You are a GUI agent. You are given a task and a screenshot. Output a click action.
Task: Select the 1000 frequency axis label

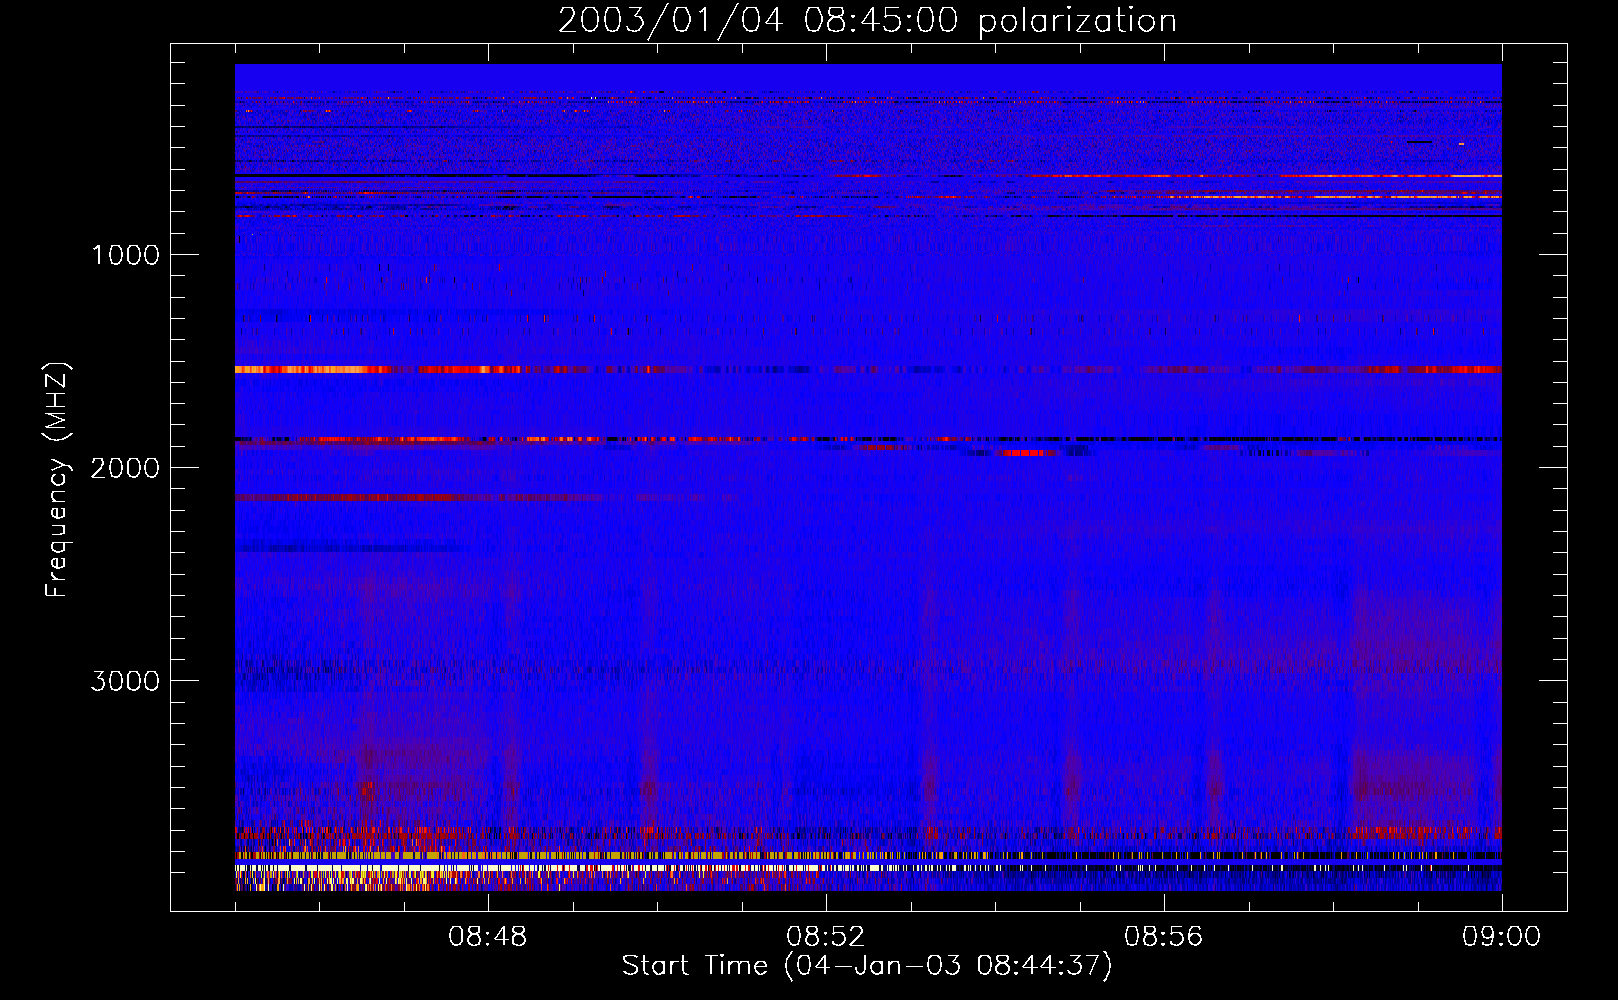(125, 255)
